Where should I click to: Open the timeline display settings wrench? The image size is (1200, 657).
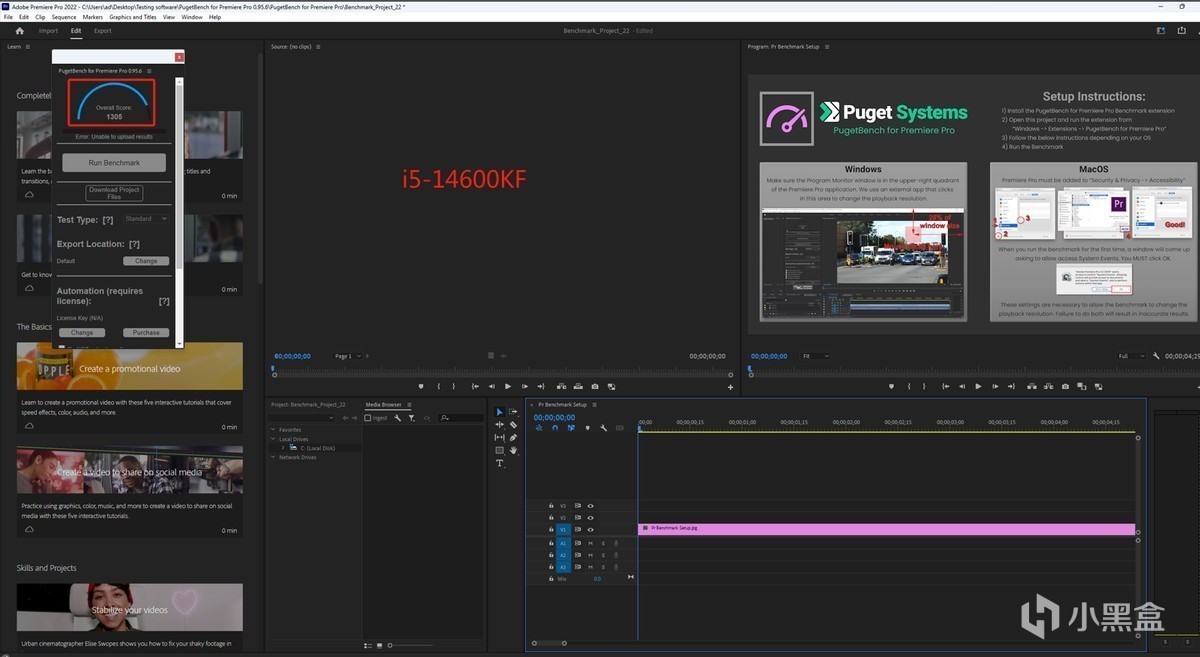pyautogui.click(x=603, y=428)
